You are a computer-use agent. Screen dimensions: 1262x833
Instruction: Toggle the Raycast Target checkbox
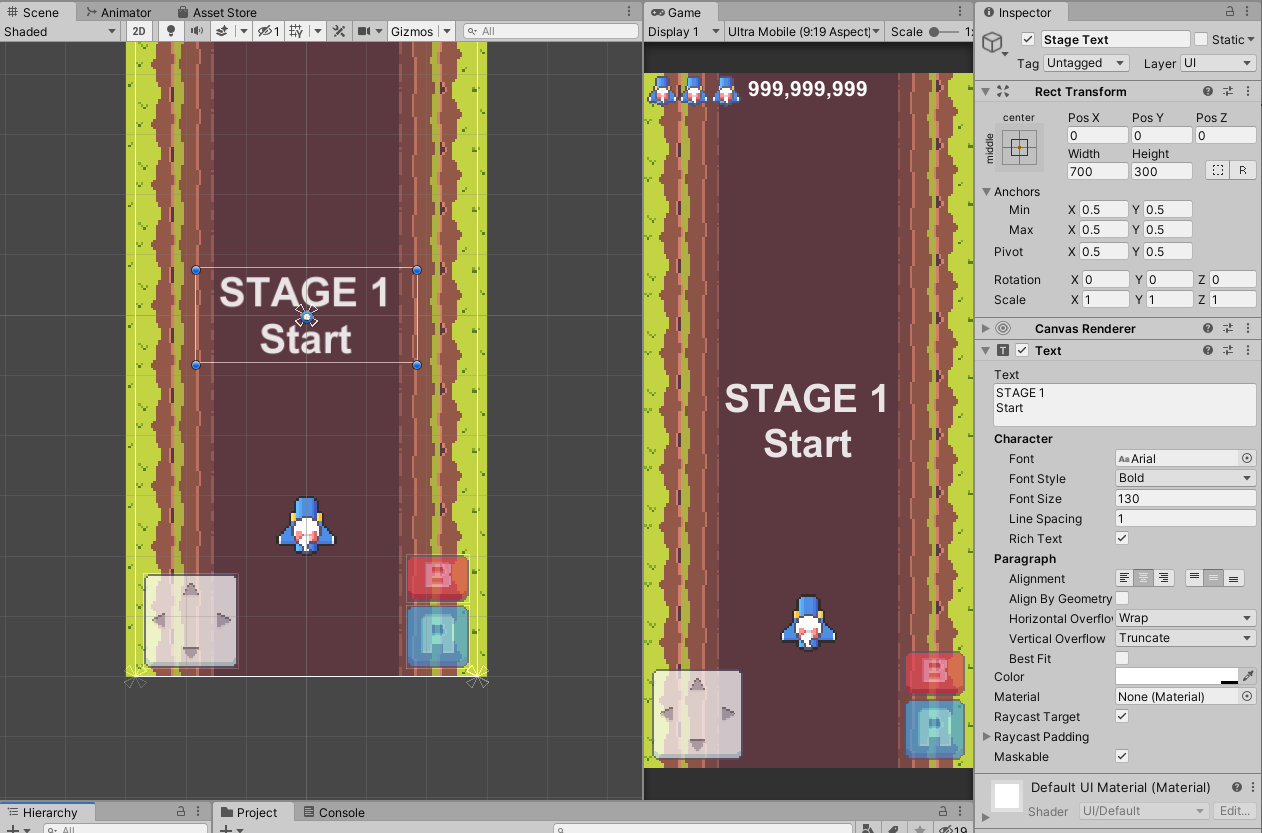(1122, 716)
